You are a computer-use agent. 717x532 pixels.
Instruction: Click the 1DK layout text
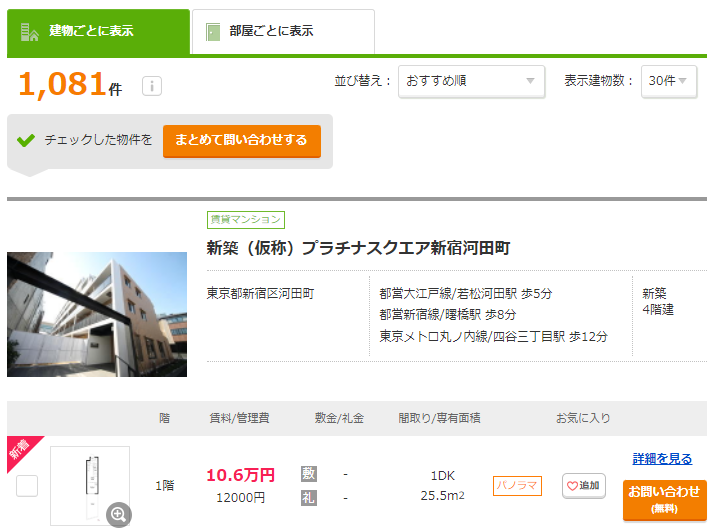pos(443,476)
